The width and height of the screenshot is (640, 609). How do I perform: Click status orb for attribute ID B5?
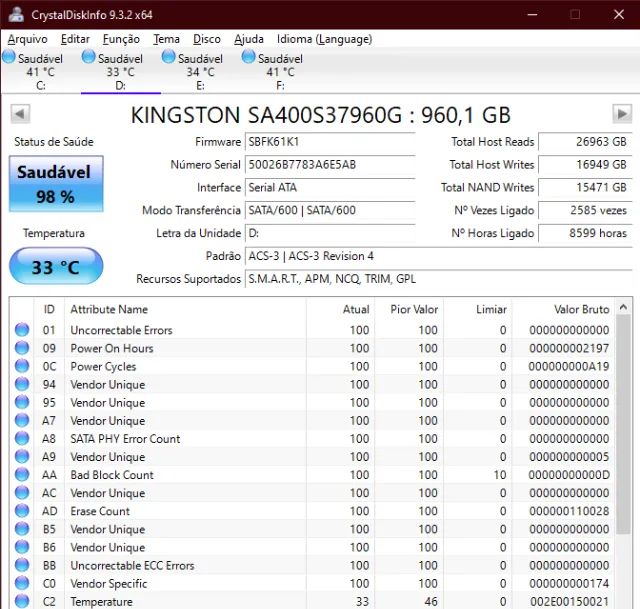22,529
